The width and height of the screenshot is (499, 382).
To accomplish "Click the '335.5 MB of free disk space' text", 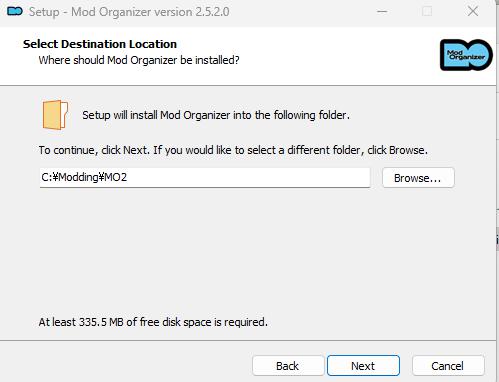I will pos(153,322).
